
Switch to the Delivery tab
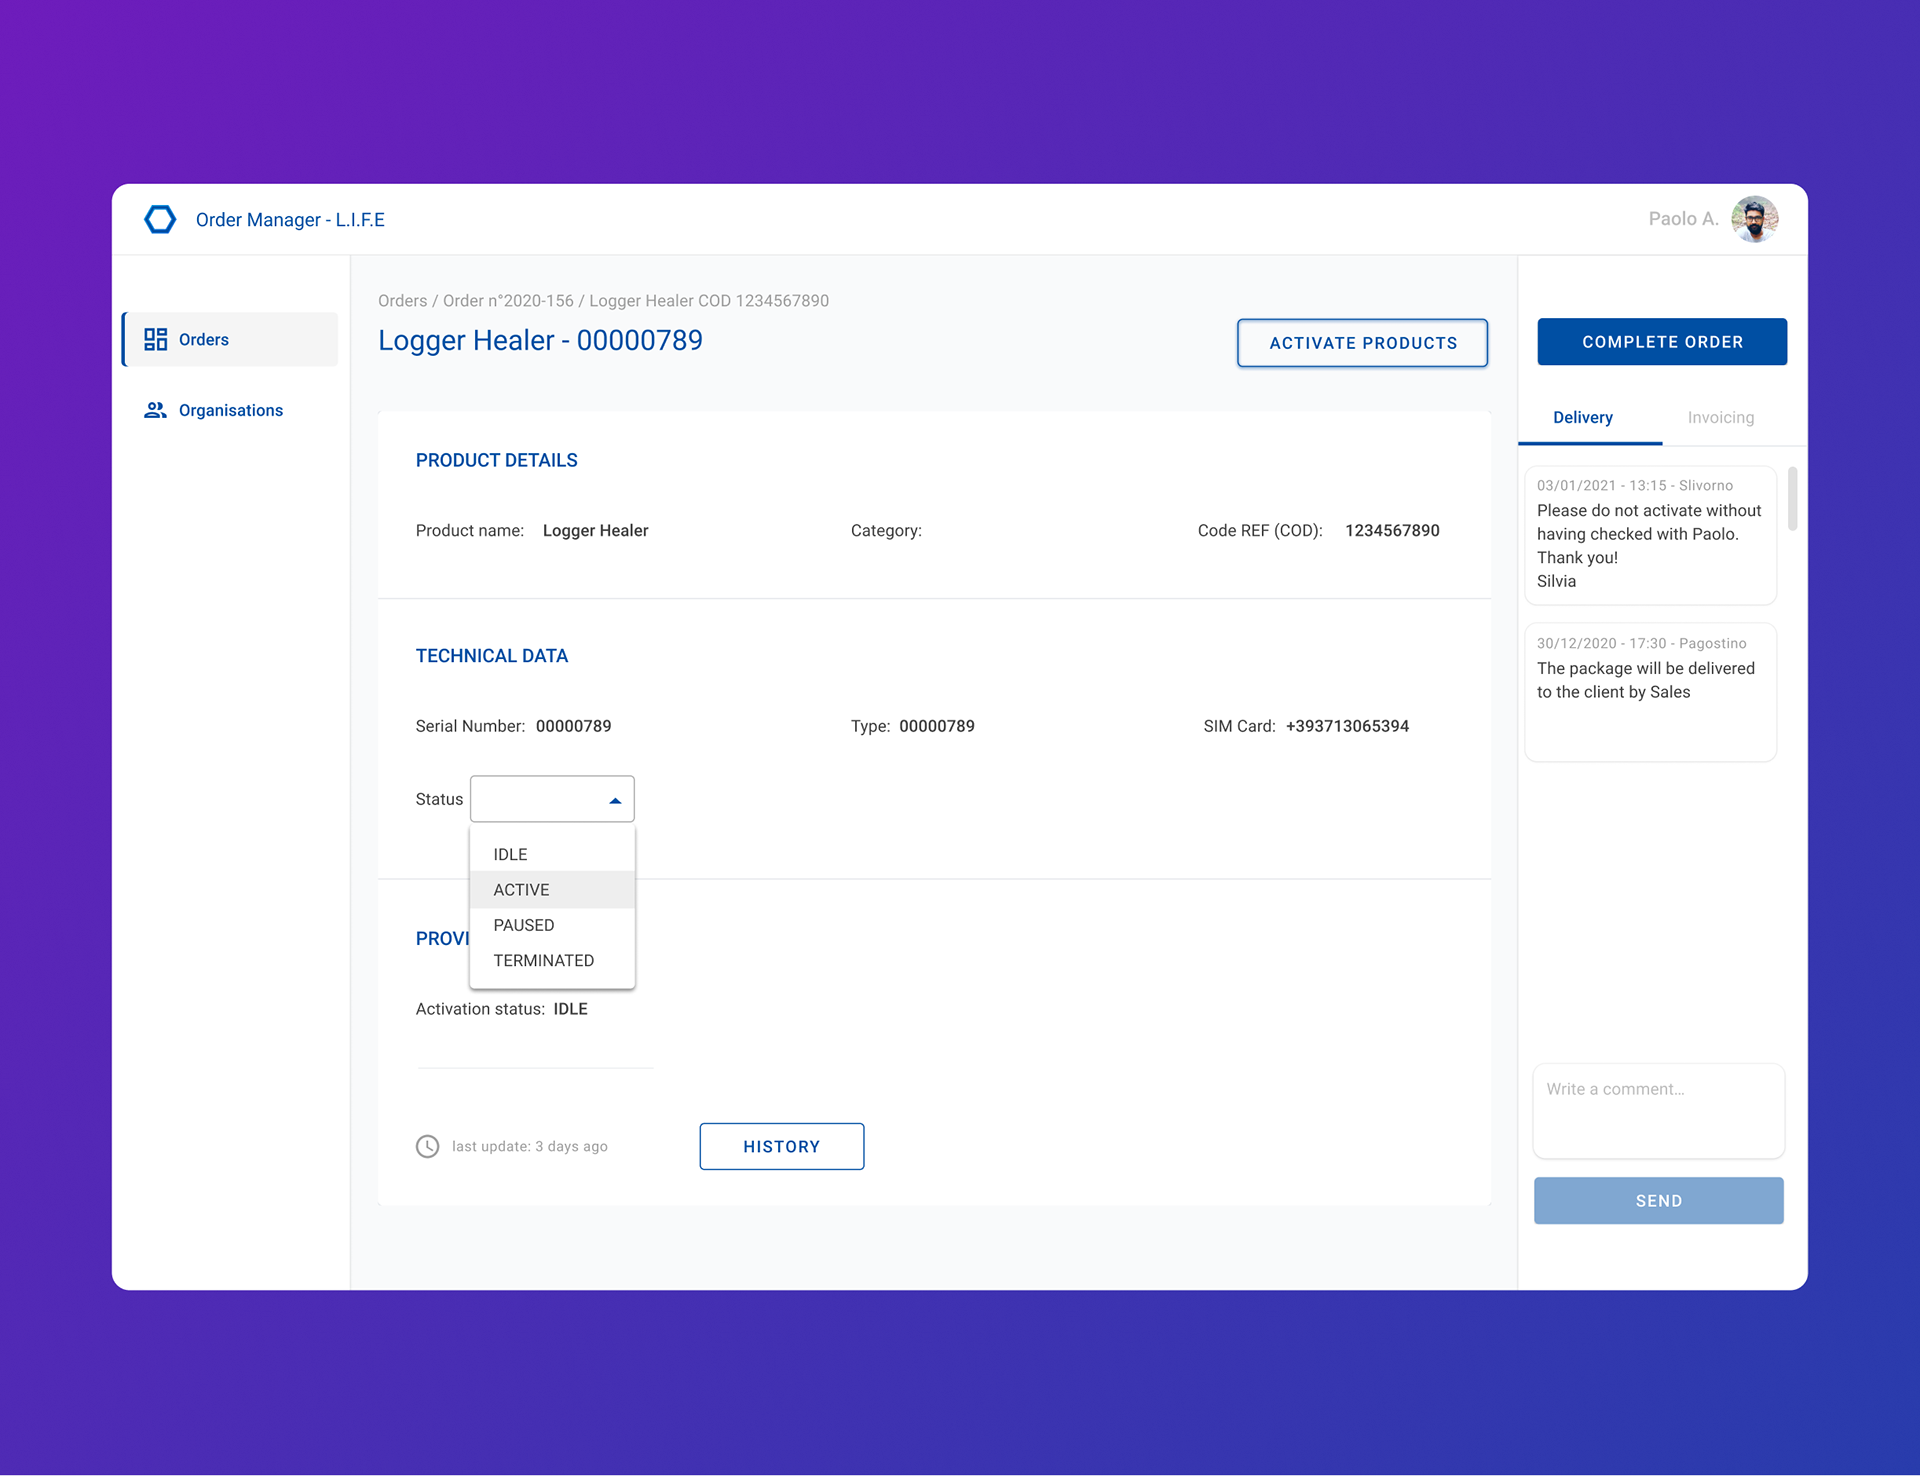(1583, 417)
